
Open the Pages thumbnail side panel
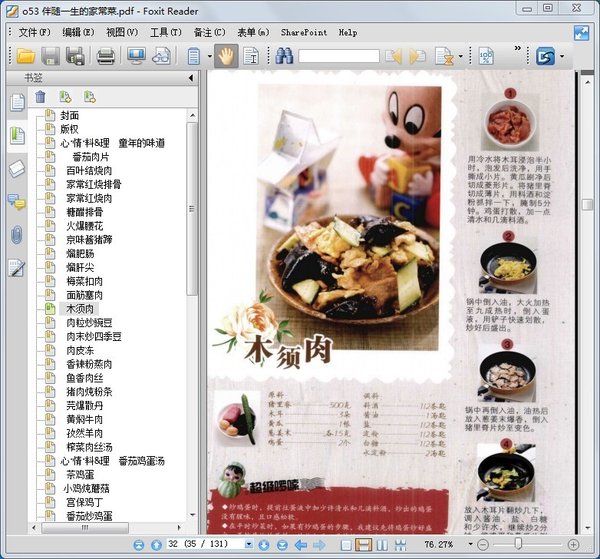[17, 102]
